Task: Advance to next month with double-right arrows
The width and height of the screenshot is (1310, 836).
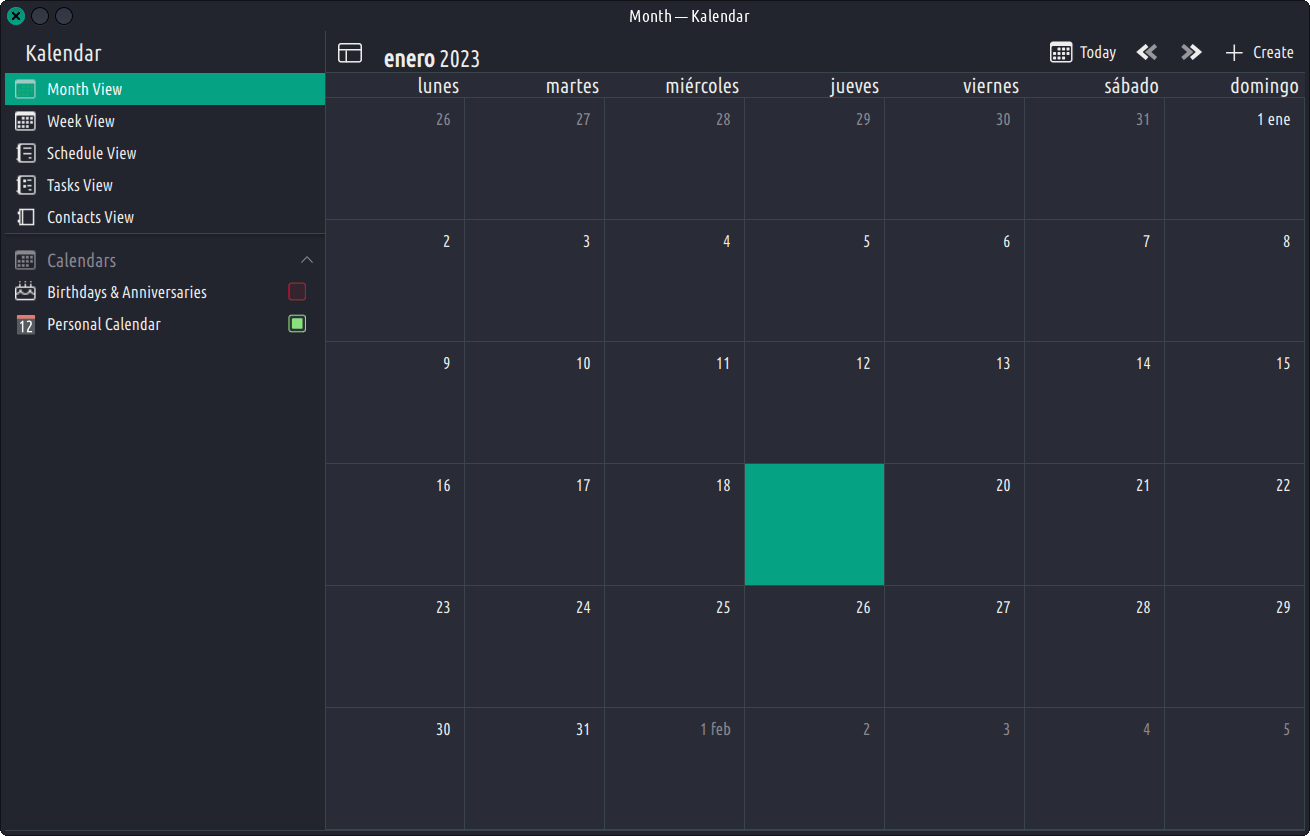Action: click(x=1190, y=52)
